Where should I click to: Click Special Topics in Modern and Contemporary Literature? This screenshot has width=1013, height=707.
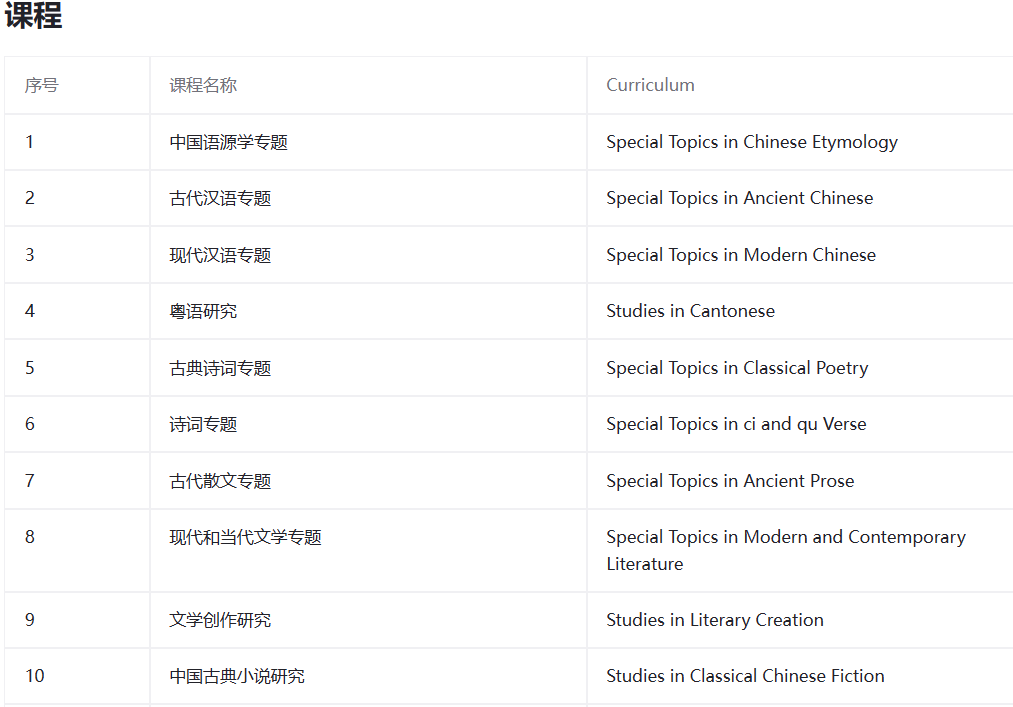[785, 538]
